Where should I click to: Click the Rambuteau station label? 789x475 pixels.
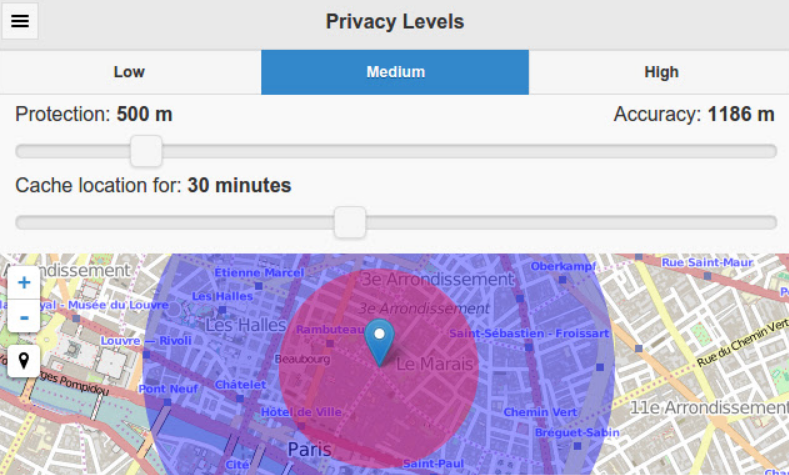330,330
